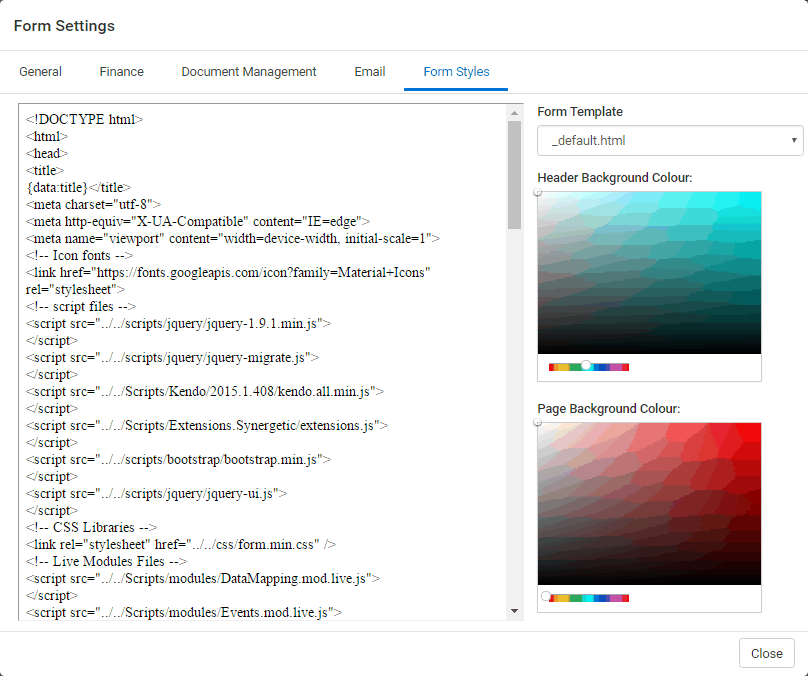Image resolution: width=808 pixels, height=676 pixels.
Task: Open the Form Styles tab
Action: pos(457,72)
